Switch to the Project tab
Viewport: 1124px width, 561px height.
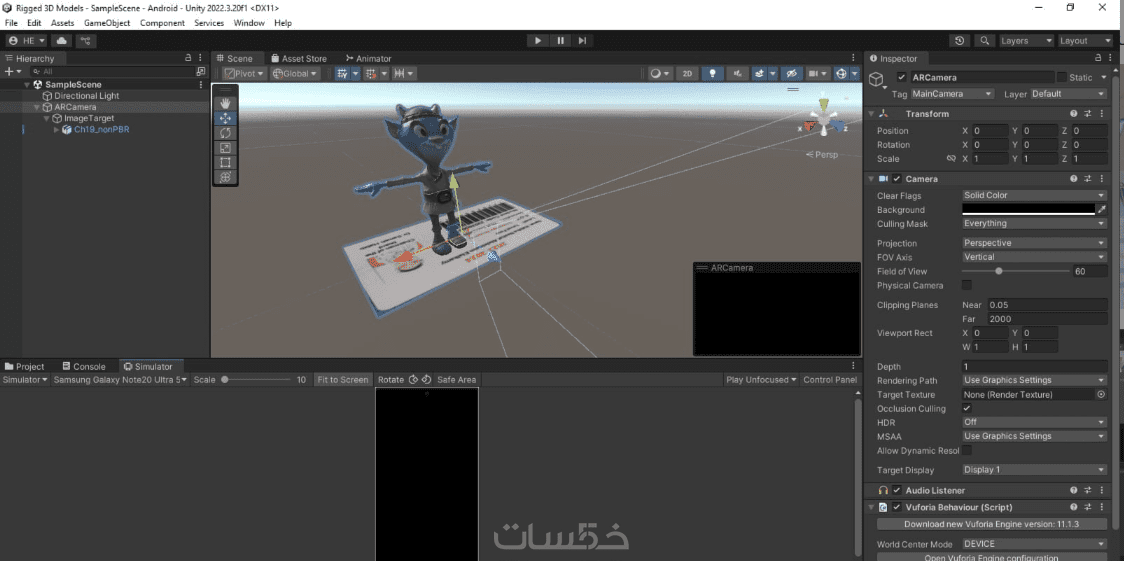[24, 366]
